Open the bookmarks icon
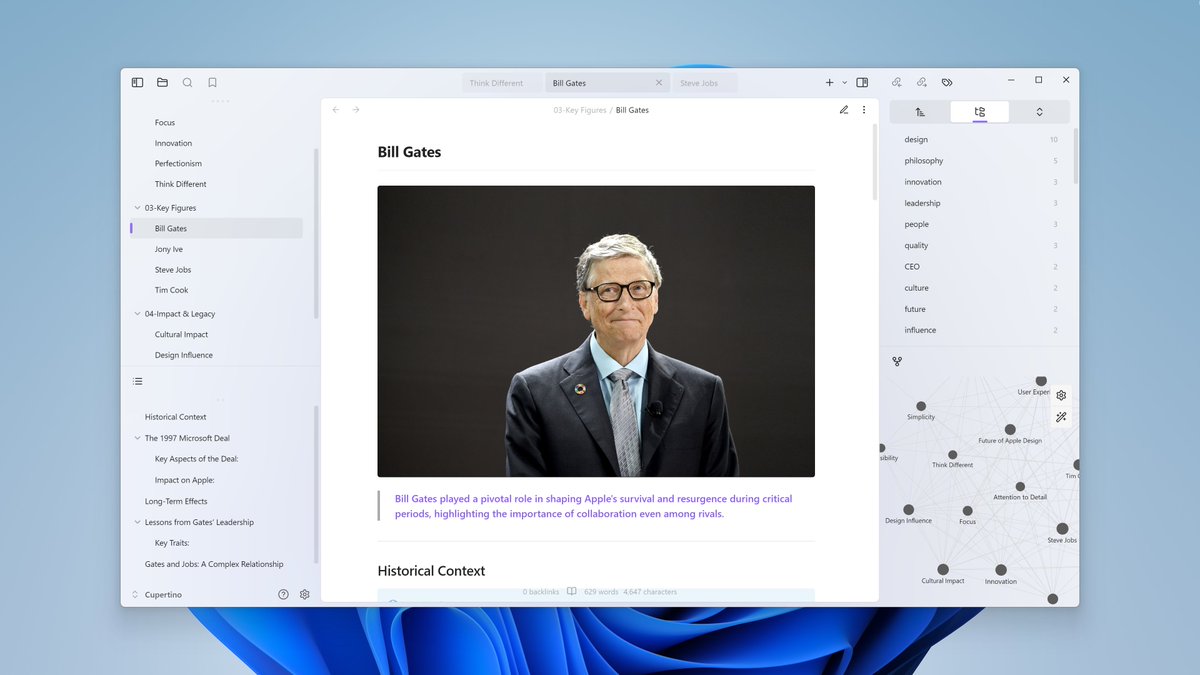This screenshot has height=675, width=1200. point(212,83)
